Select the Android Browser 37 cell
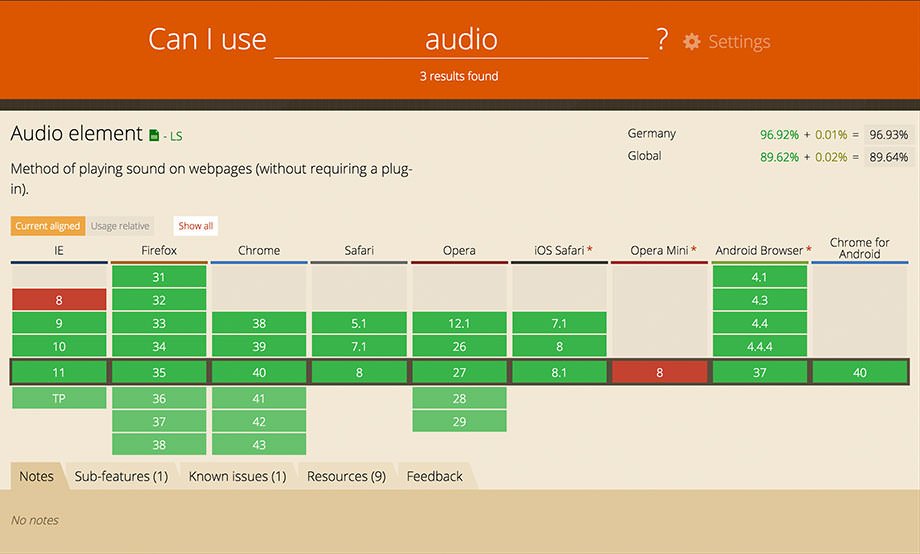The width and height of the screenshot is (920, 554). click(x=759, y=372)
